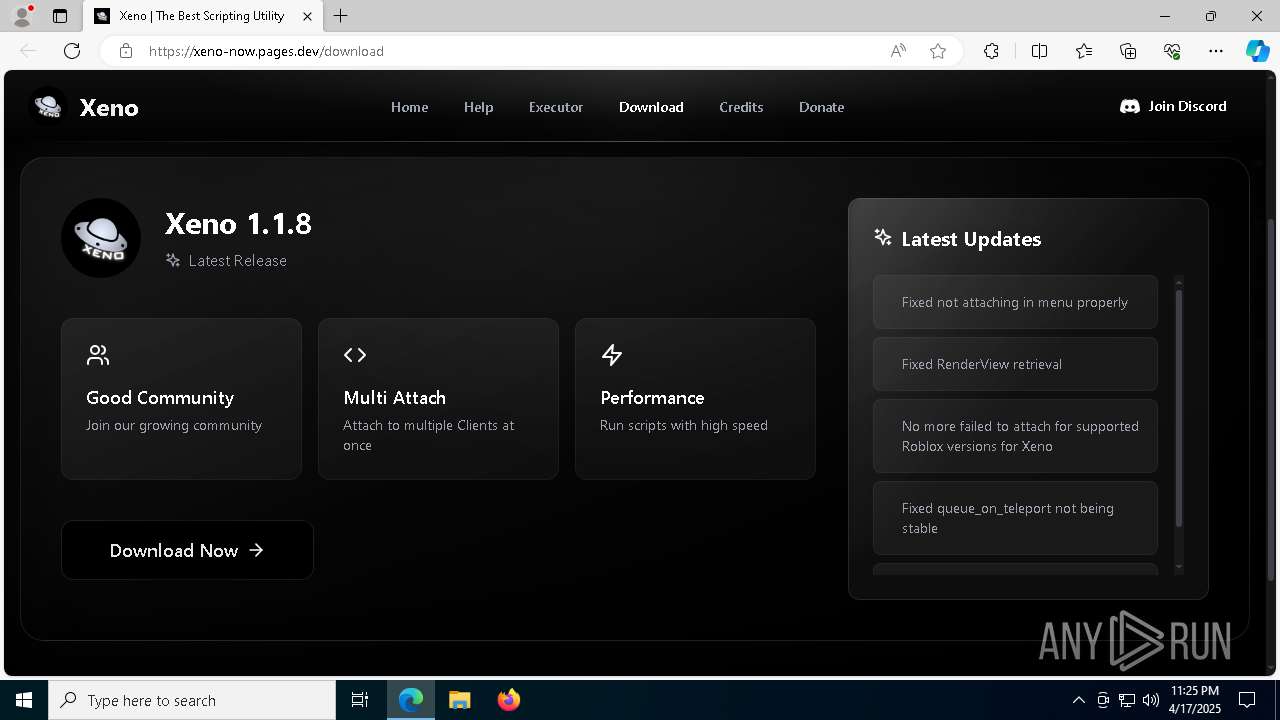Close the Xeno browser tab
Viewport: 1280px width, 720px height.
[x=308, y=16]
